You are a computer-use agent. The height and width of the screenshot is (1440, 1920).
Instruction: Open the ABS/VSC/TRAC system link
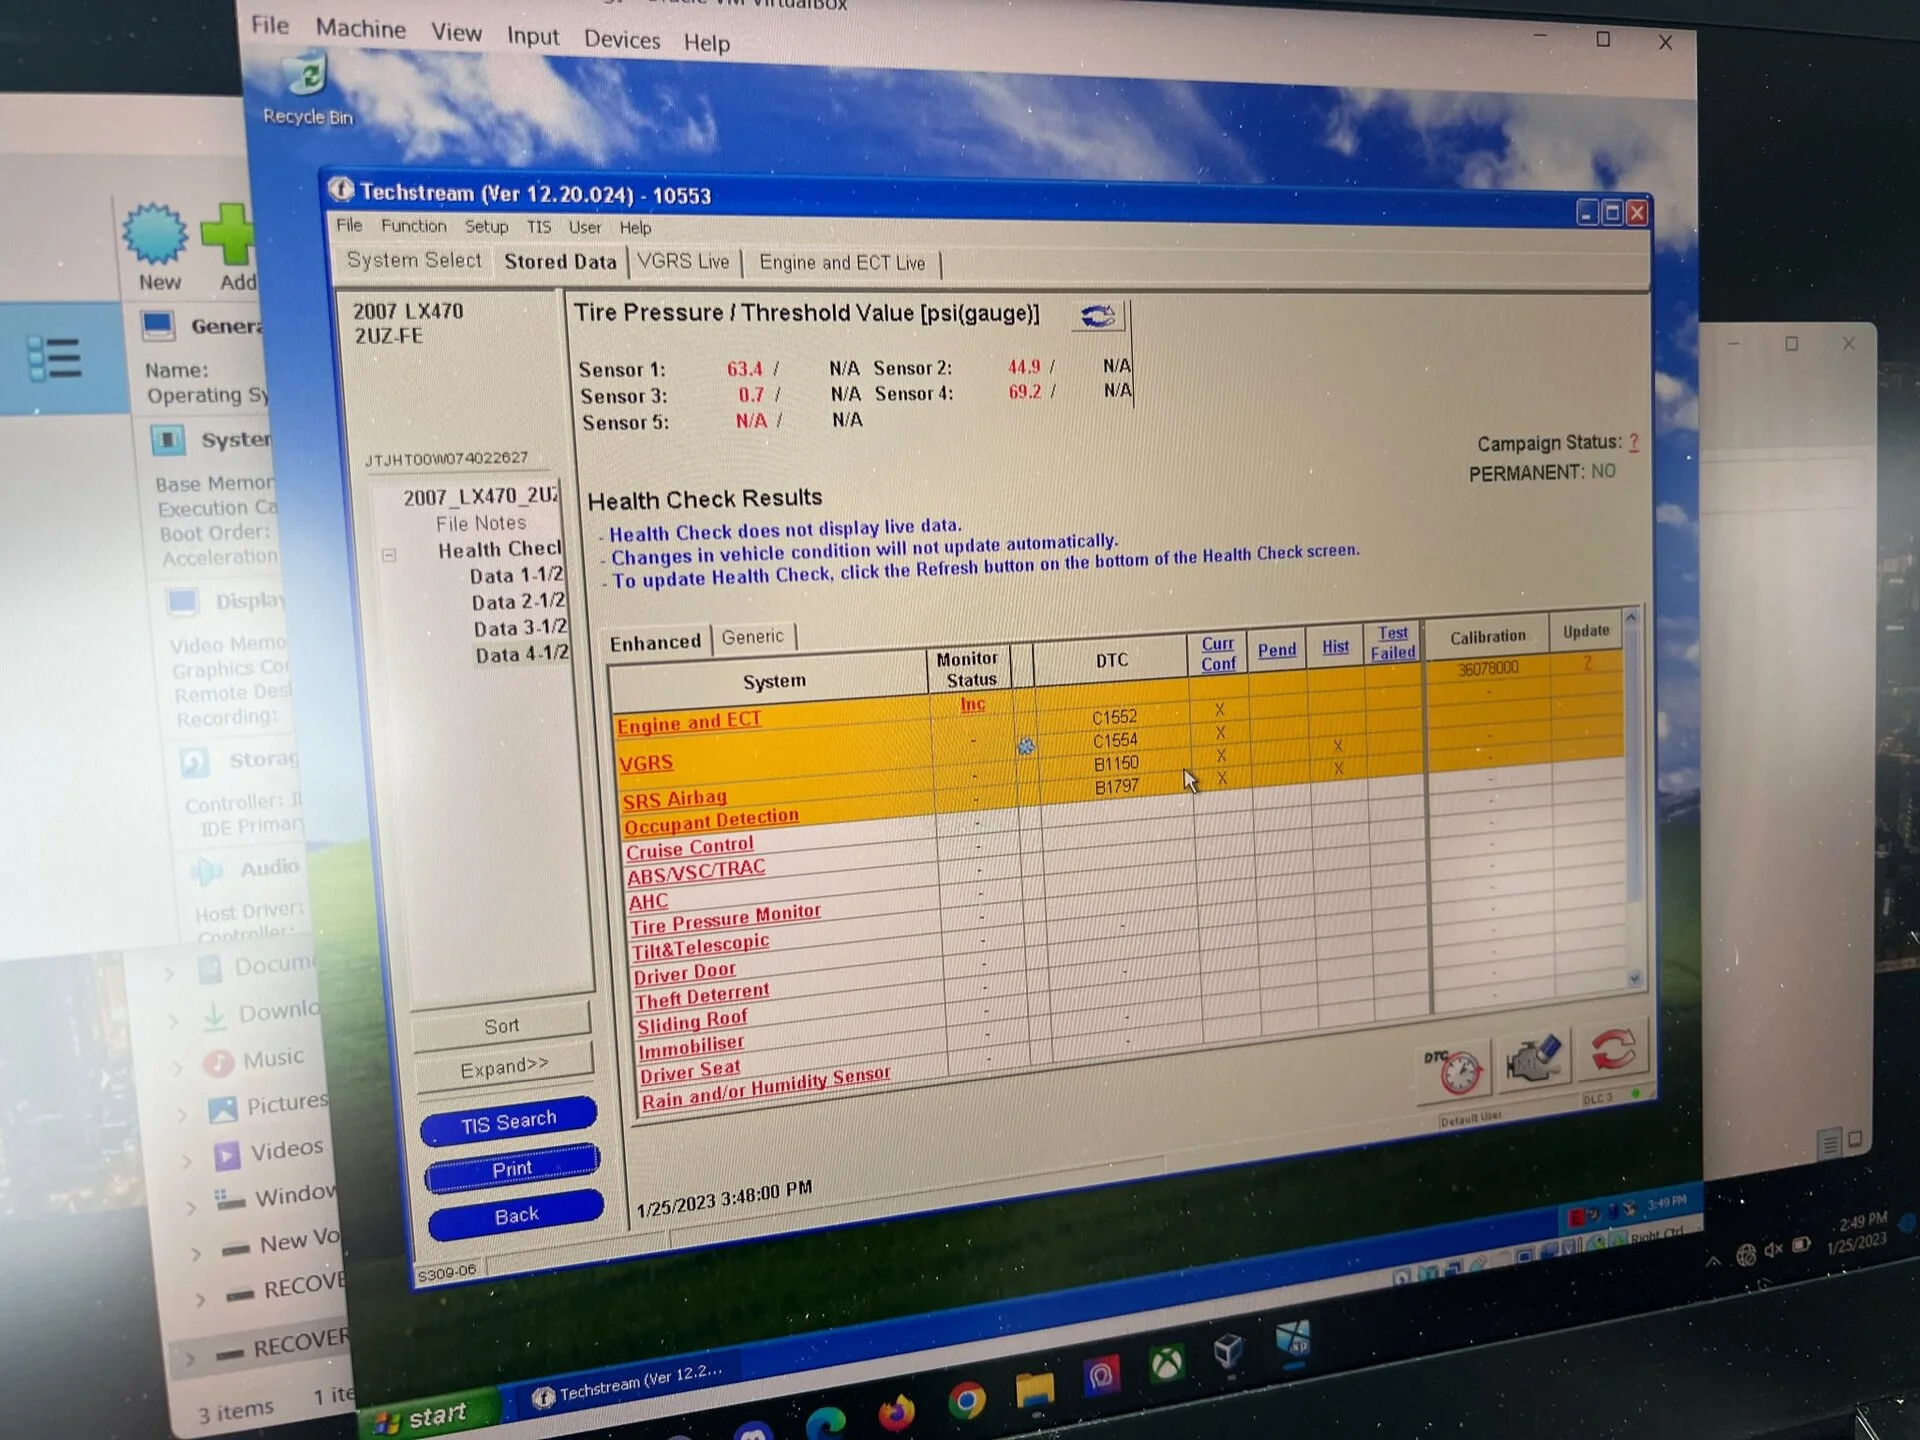[696, 871]
